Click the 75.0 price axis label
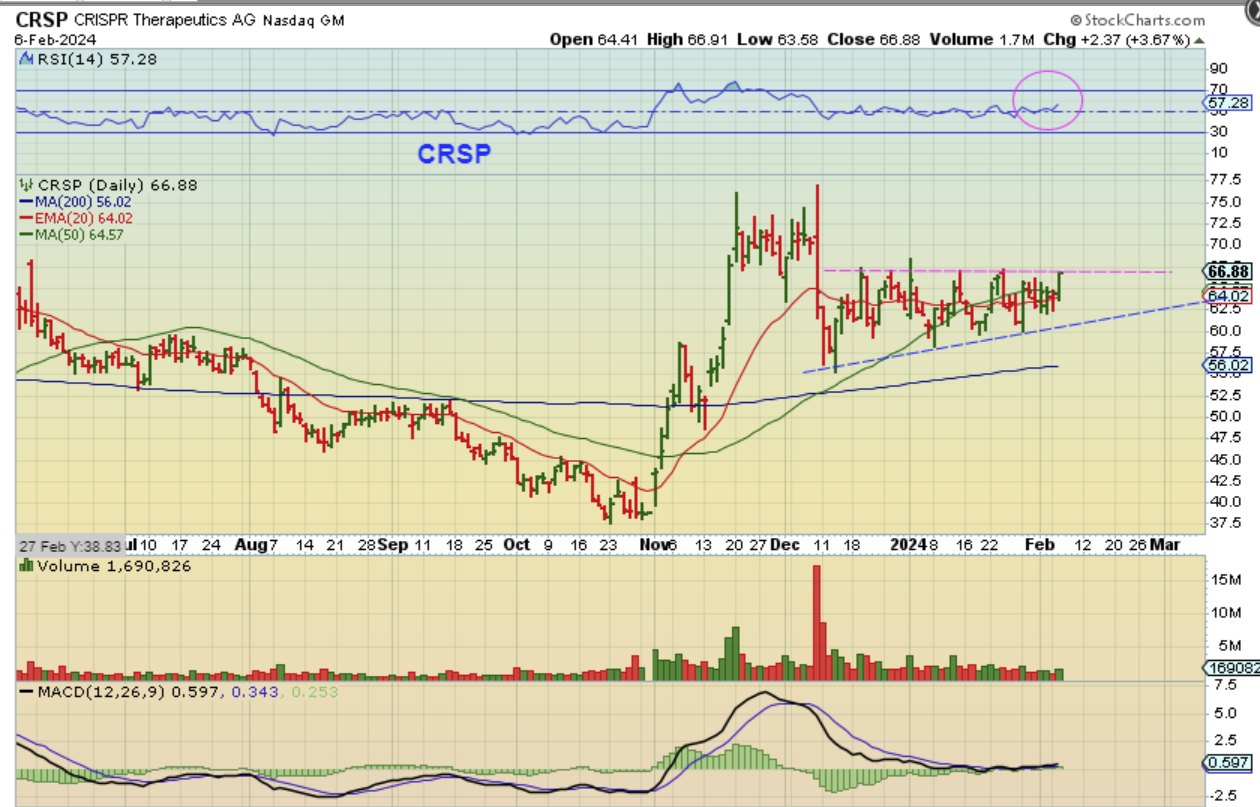 coord(1224,204)
